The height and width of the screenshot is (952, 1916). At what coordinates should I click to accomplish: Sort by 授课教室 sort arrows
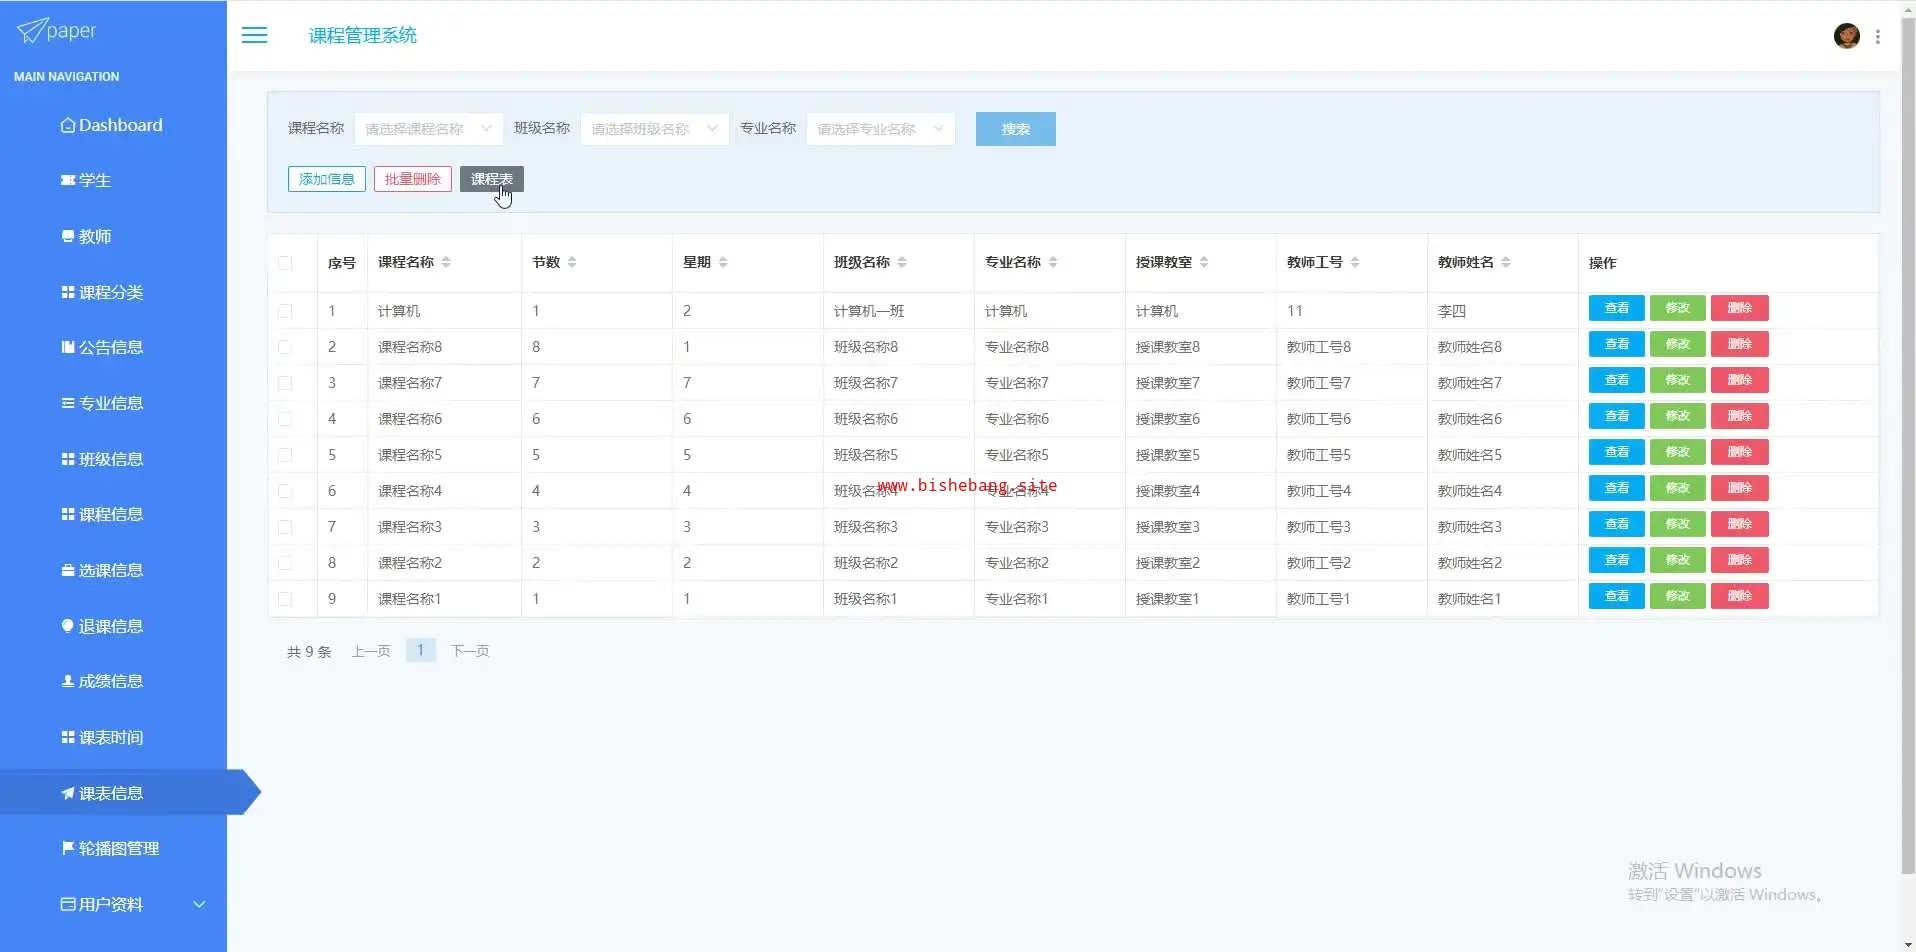tap(1204, 262)
